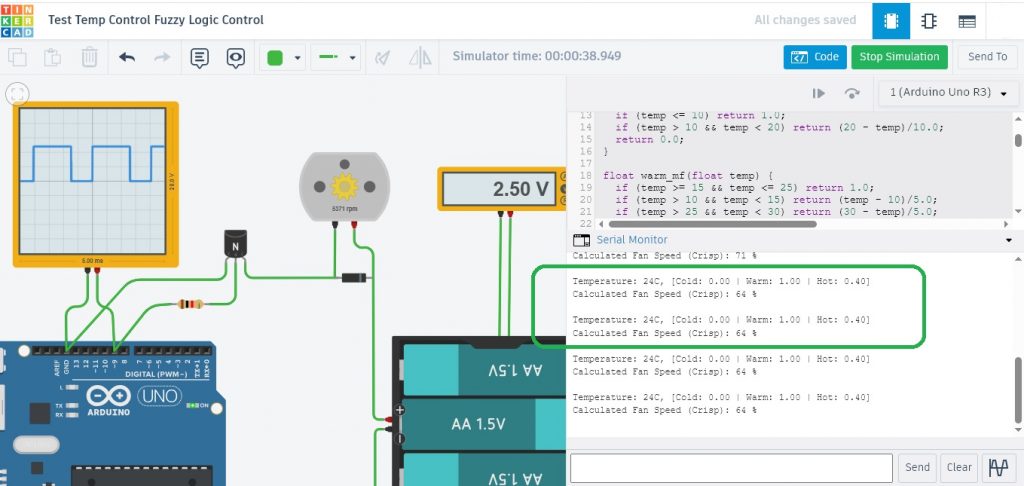Open the Notes tool
Viewport: 1024px width, 486px height.
click(x=200, y=57)
